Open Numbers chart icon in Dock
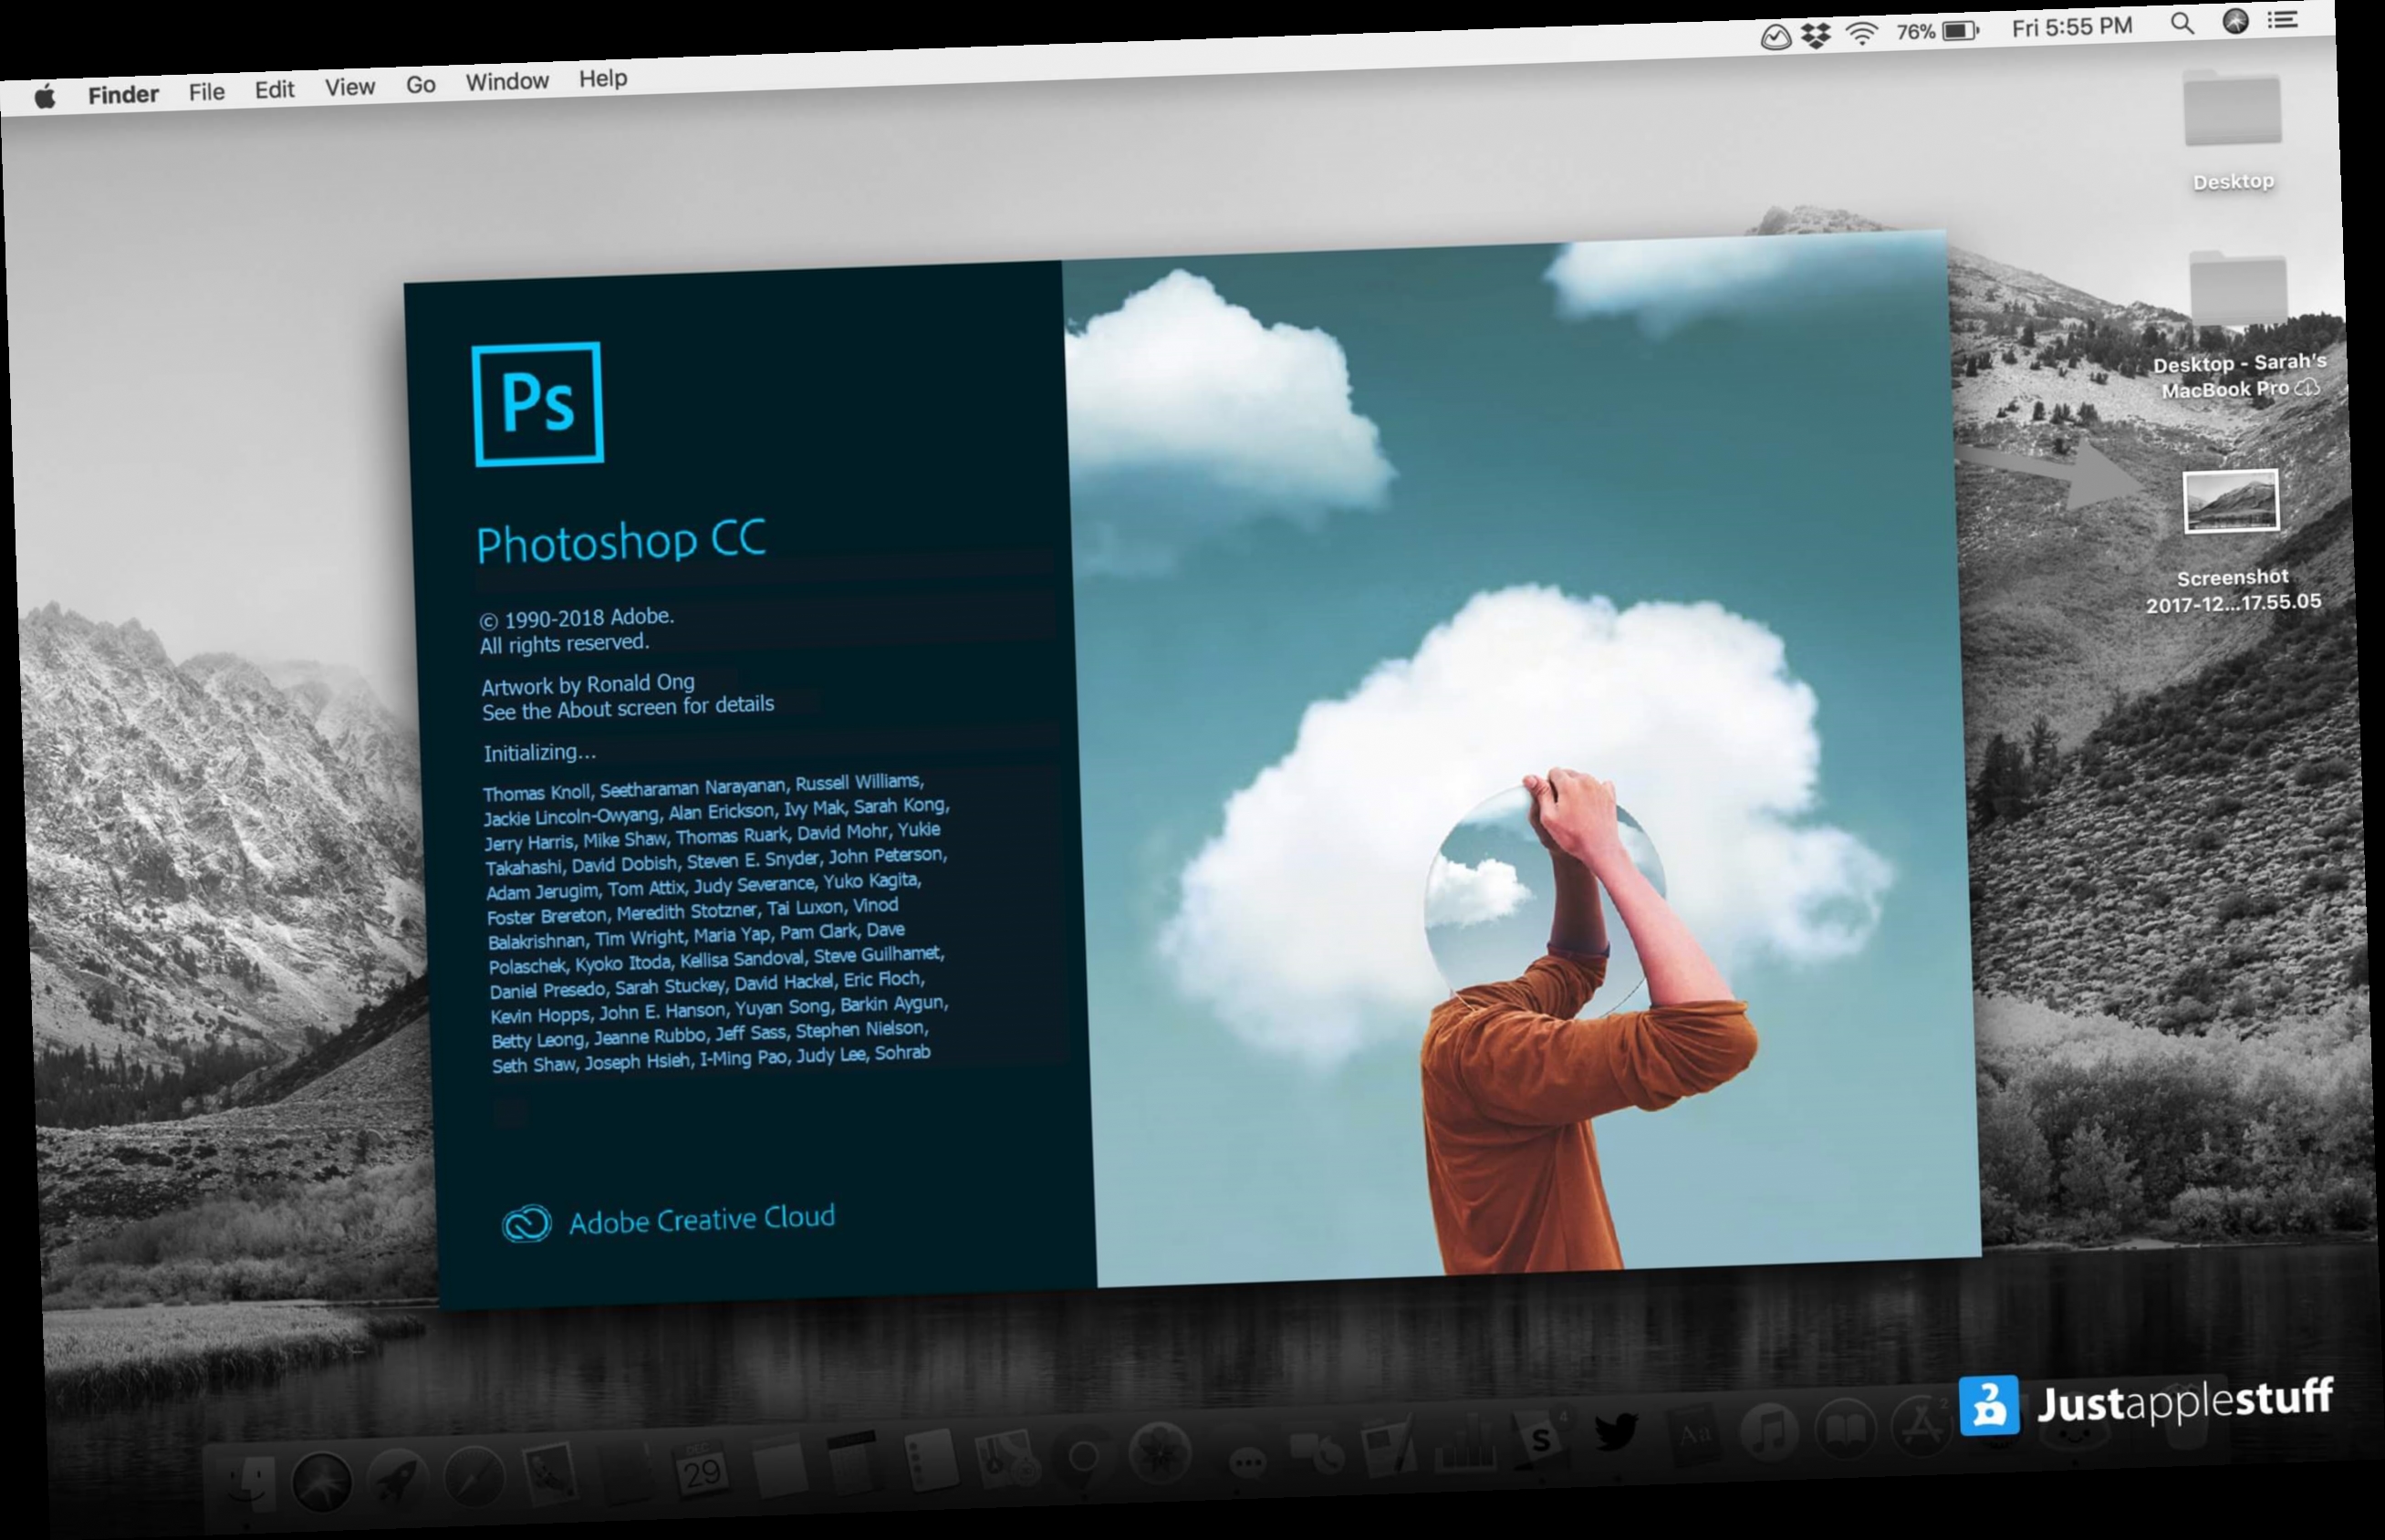This screenshot has width=2385, height=1540. (x=1466, y=1443)
